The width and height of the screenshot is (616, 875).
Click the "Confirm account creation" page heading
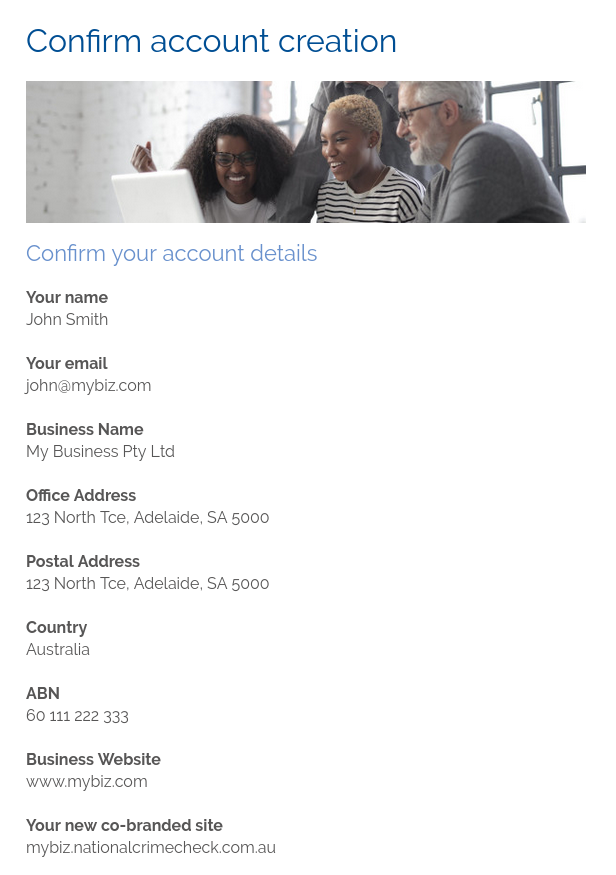[x=211, y=41]
